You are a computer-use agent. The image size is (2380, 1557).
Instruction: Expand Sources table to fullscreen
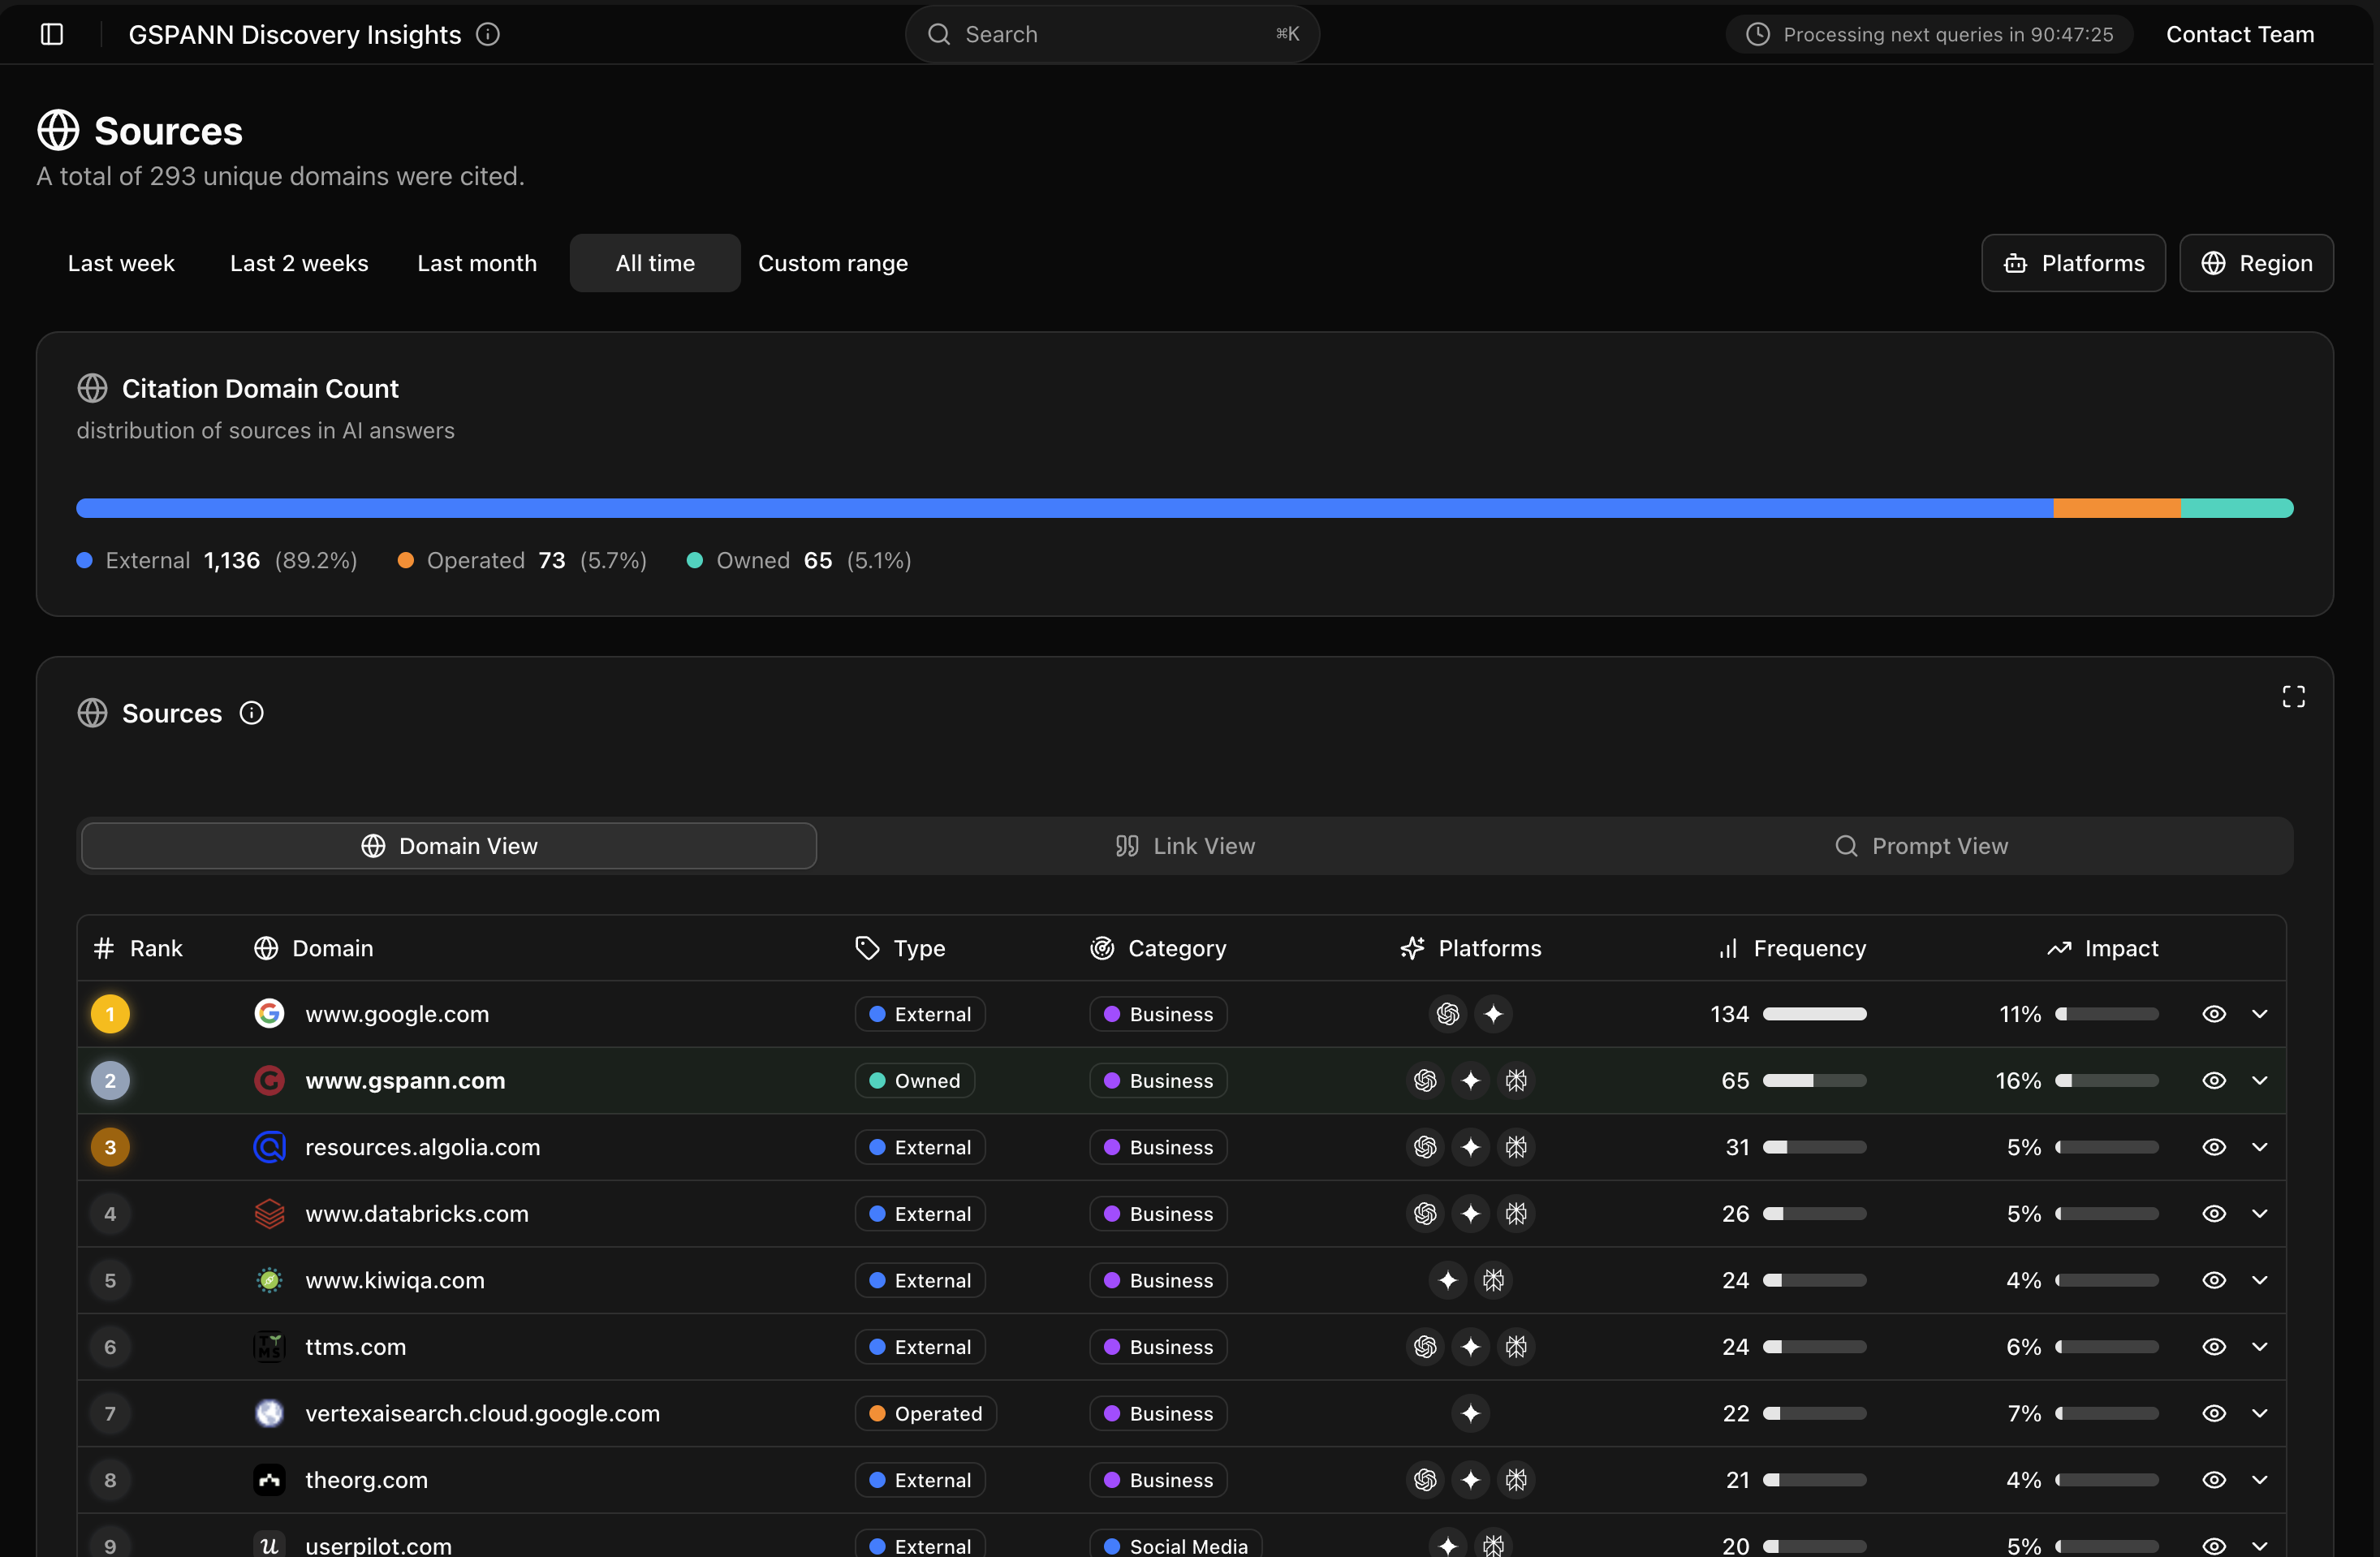pos(2293,697)
